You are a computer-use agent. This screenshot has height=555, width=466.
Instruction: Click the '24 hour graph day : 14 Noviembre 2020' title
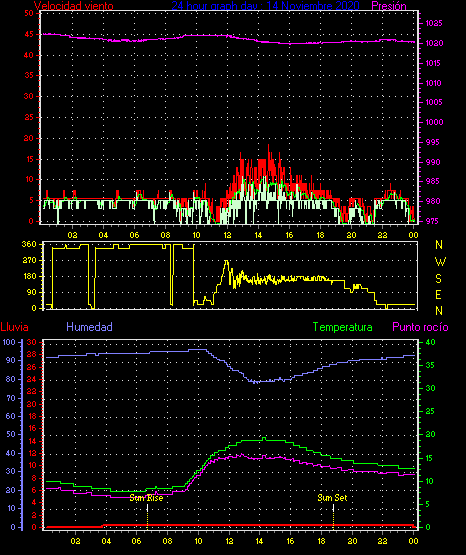point(265,5)
